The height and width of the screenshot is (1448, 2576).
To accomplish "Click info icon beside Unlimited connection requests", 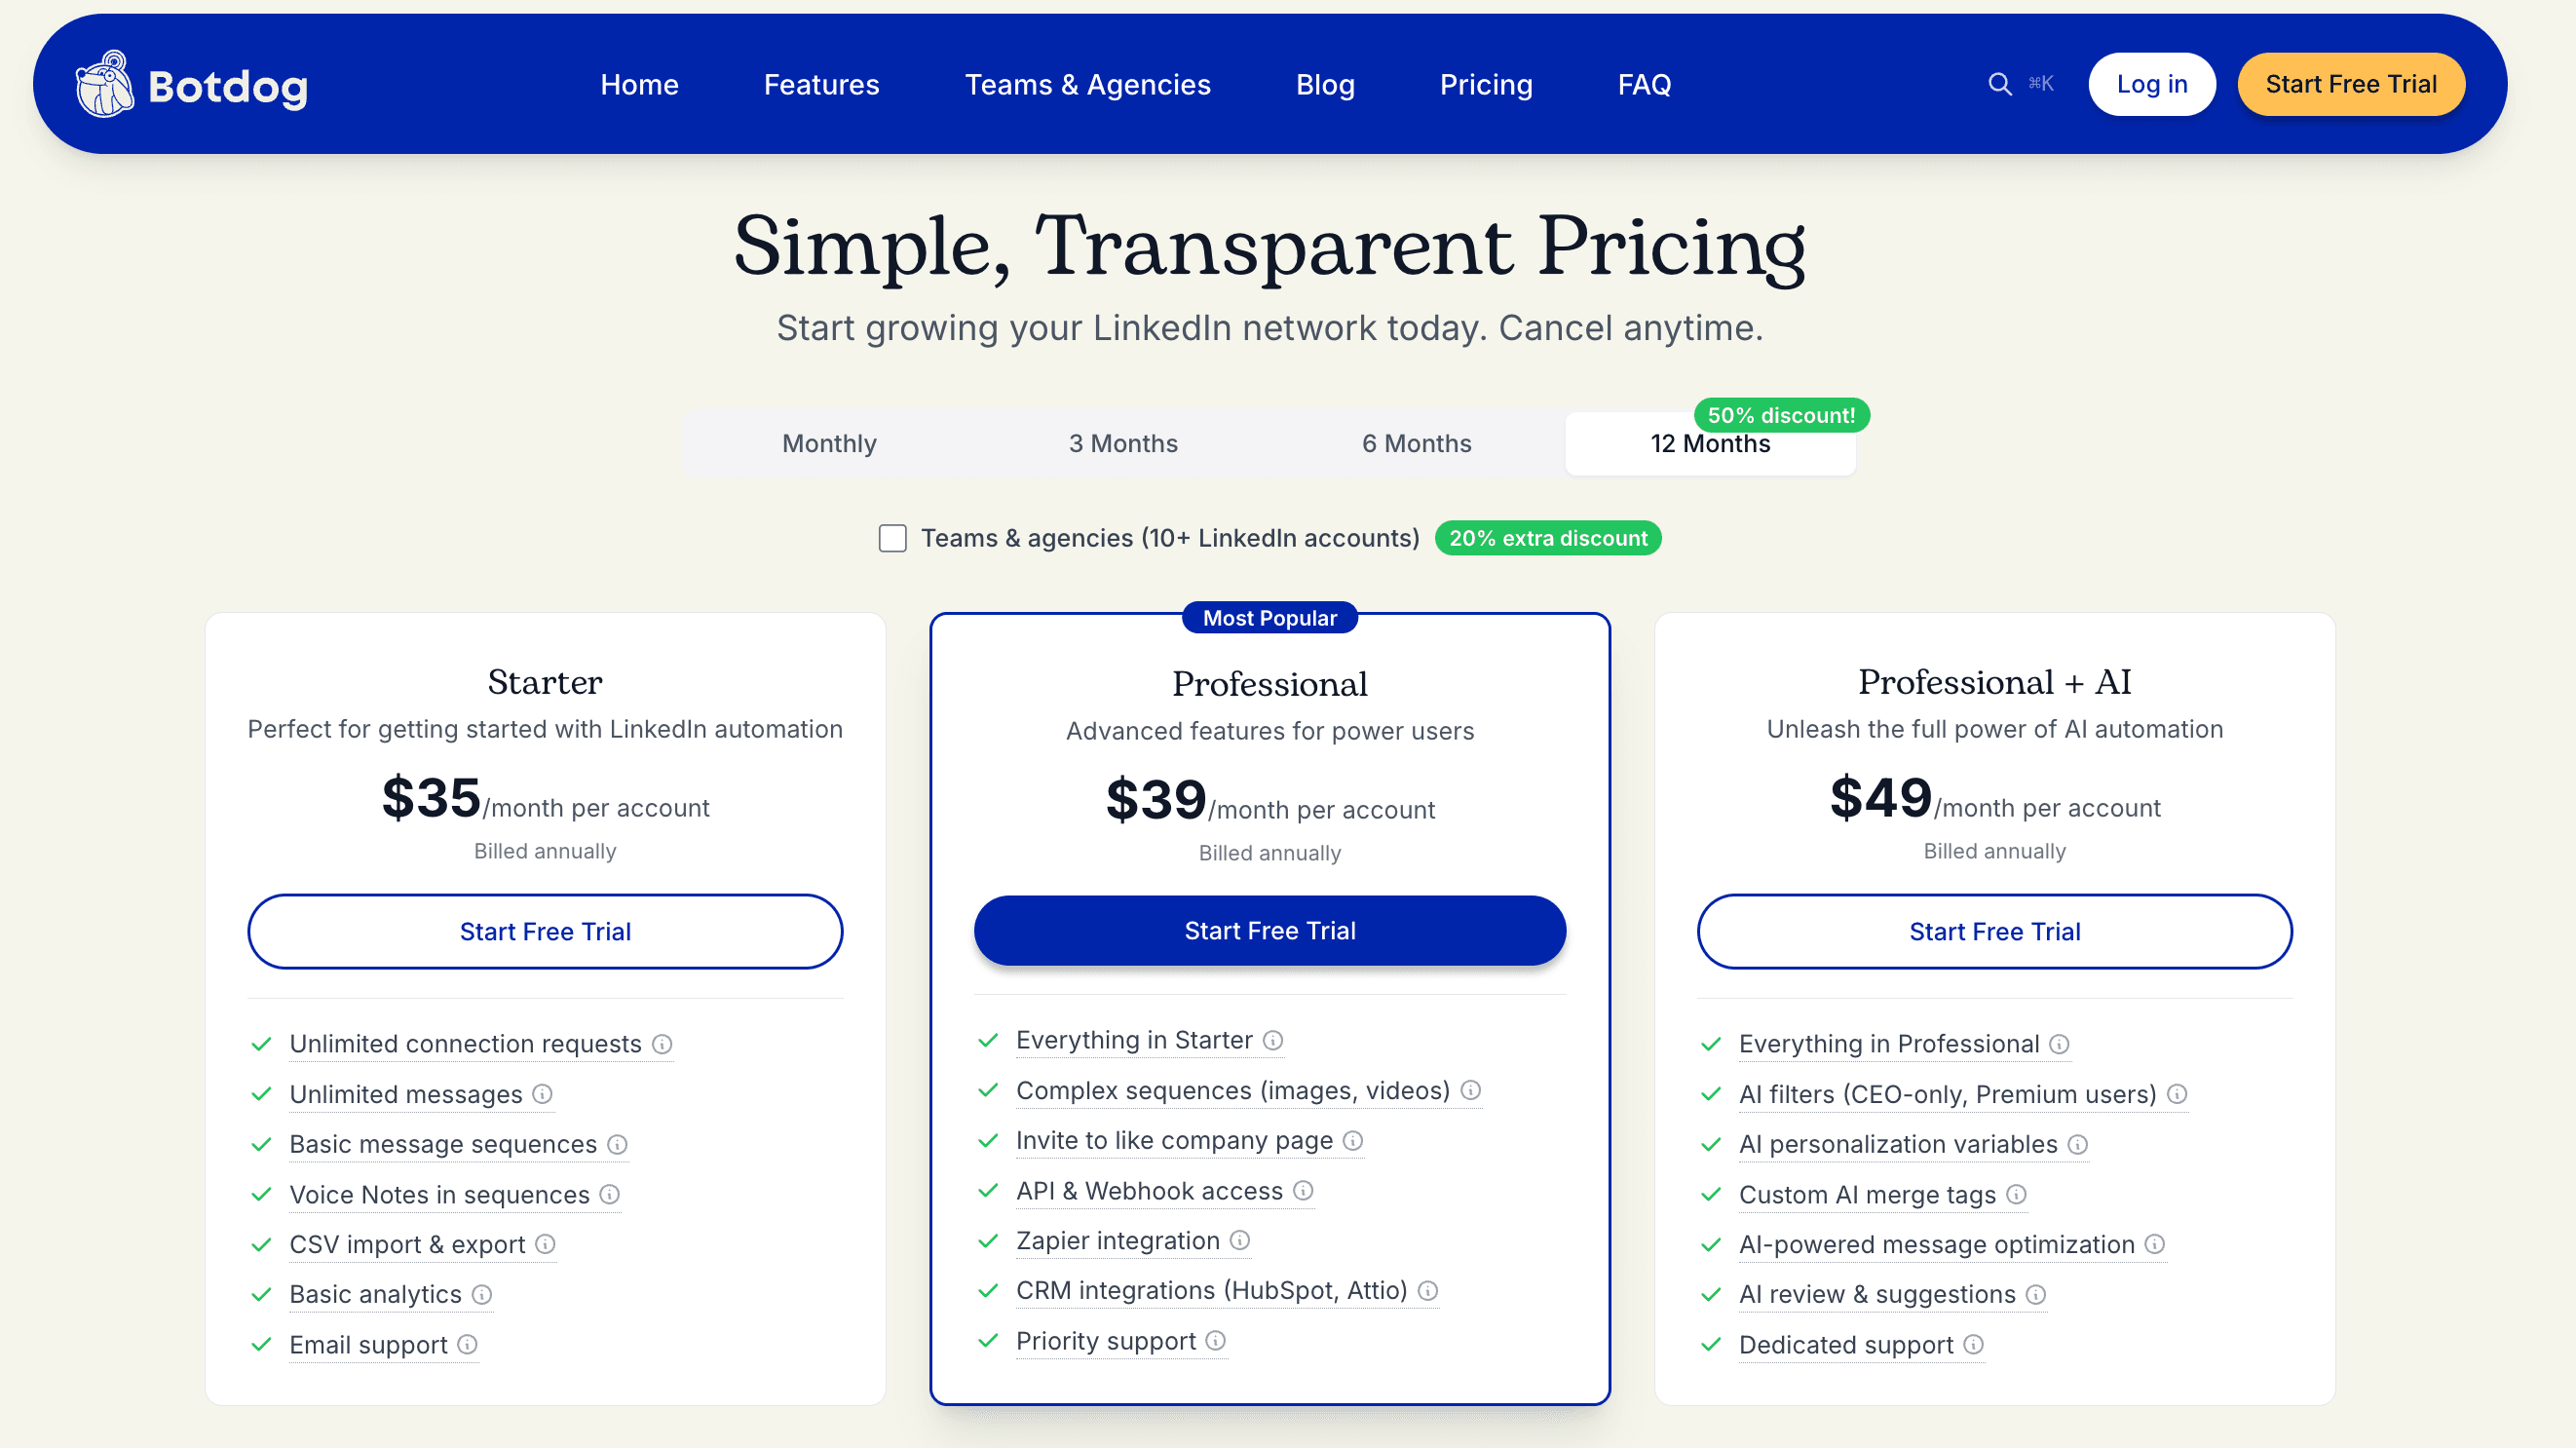I will pyautogui.click(x=662, y=1044).
